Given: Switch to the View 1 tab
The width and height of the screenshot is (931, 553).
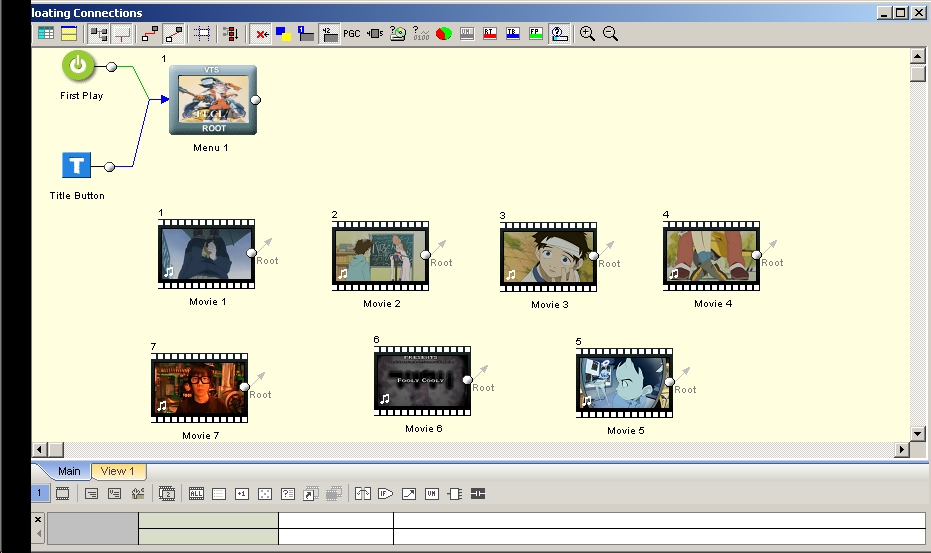Looking at the screenshot, I should point(118,471).
